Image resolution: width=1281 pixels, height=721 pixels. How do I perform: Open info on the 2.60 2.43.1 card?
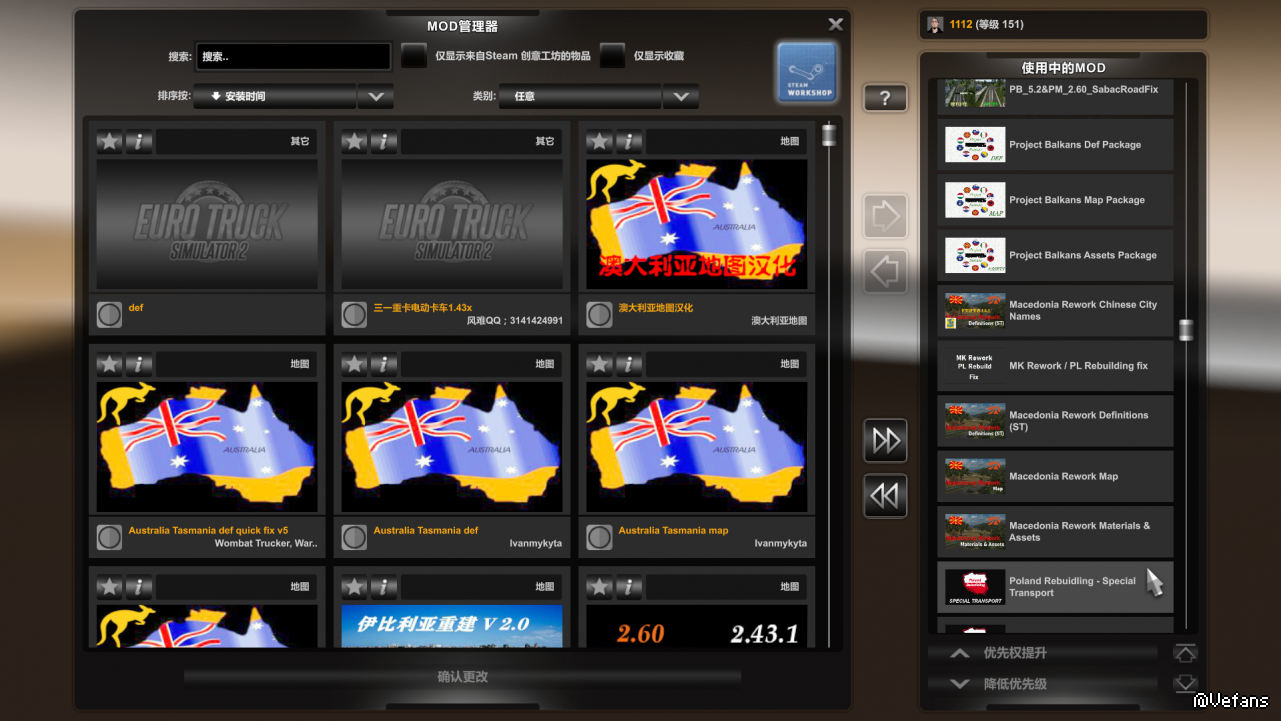tap(629, 586)
